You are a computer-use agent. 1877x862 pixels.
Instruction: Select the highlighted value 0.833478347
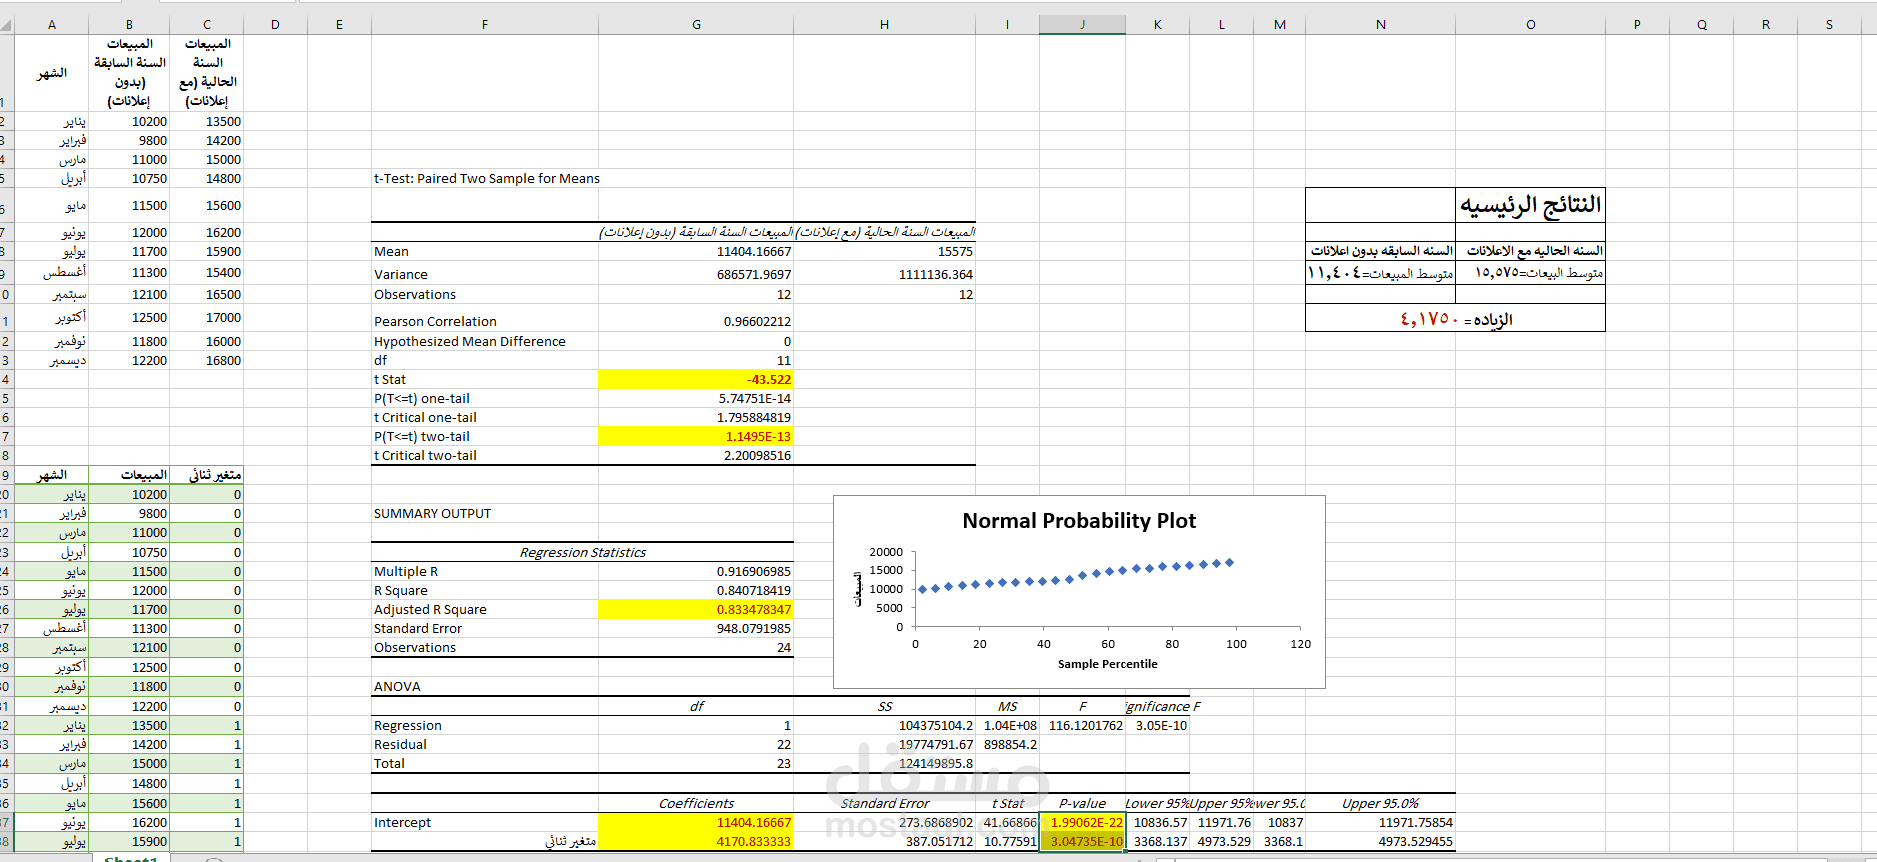696,610
